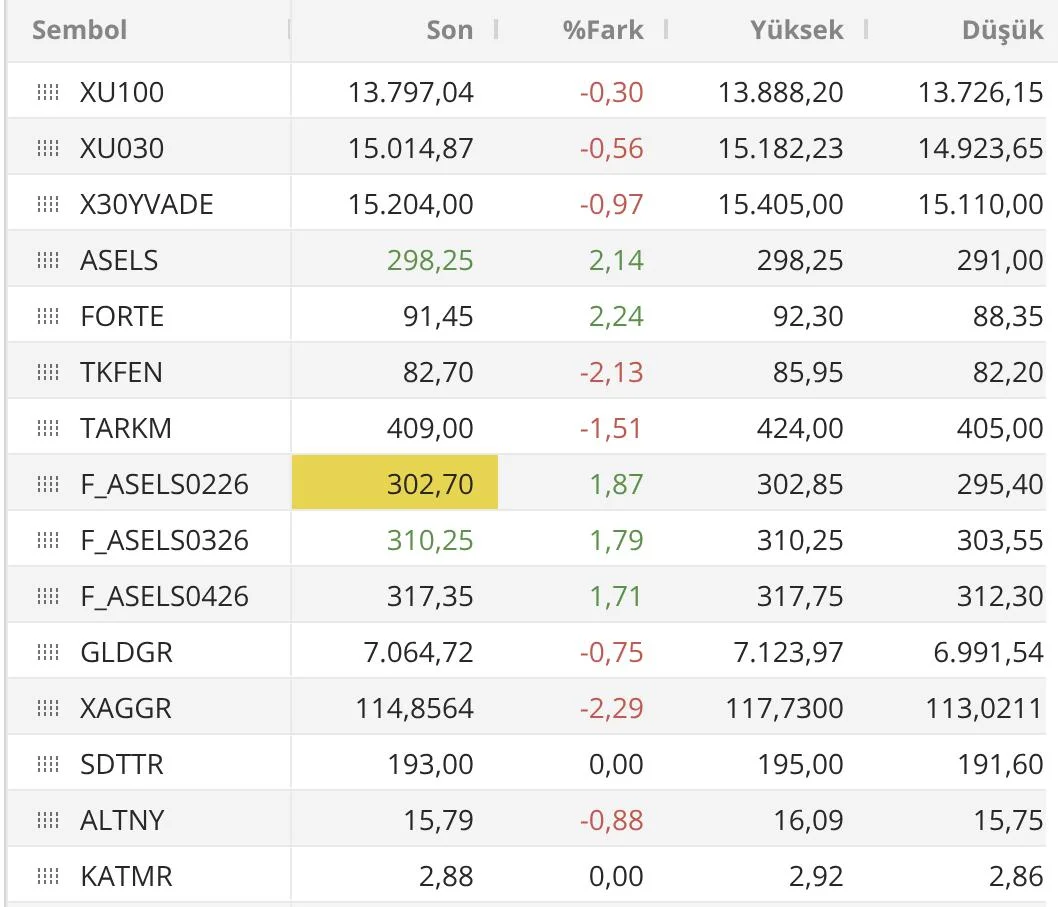Click the drag handle icon beside F_ASELS0226
The image size is (1058, 907).
pos(47,485)
